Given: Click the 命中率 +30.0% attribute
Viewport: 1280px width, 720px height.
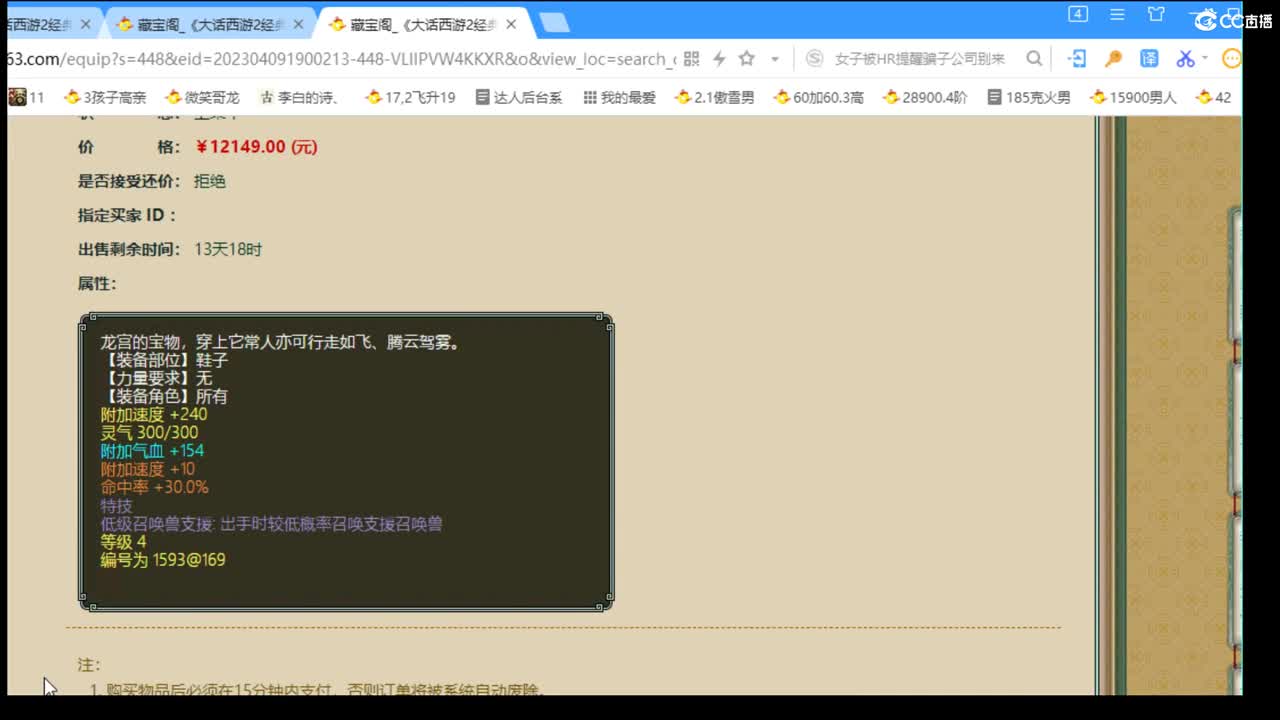Looking at the screenshot, I should pyautogui.click(x=154, y=487).
